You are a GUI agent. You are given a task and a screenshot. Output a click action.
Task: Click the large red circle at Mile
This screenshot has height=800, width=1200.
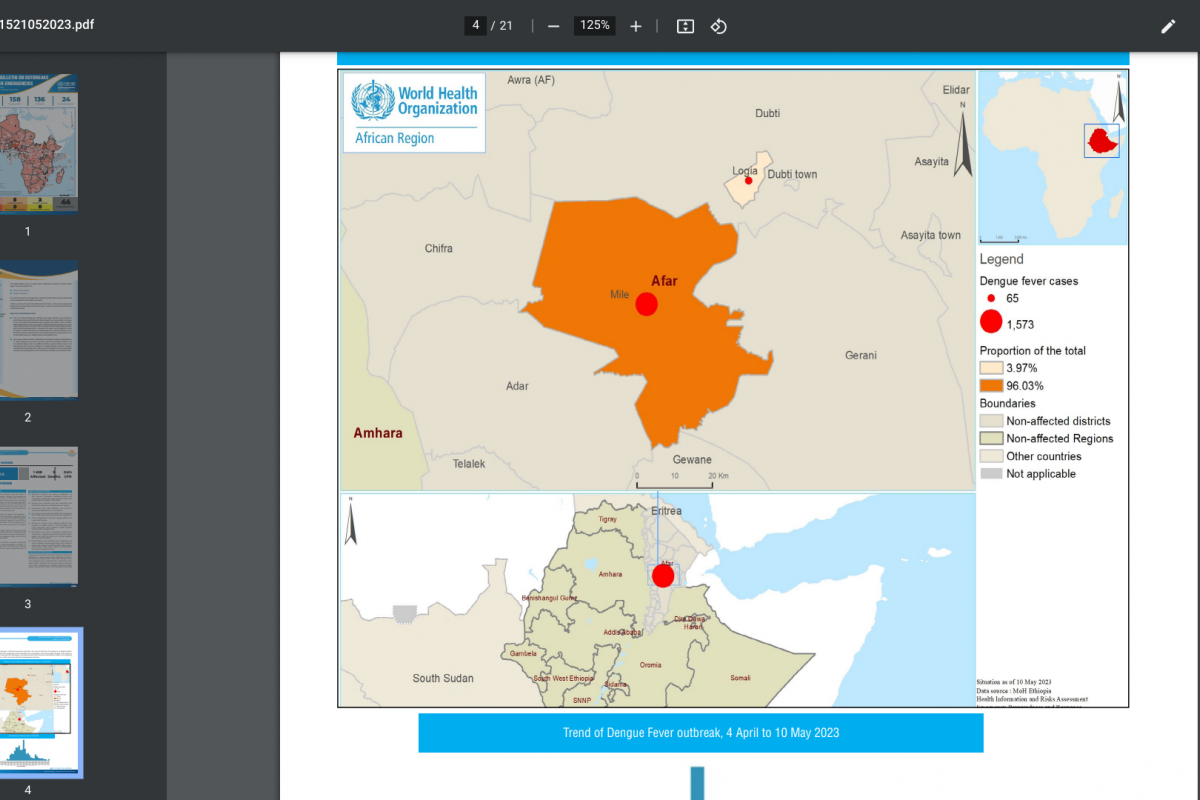[x=646, y=304]
